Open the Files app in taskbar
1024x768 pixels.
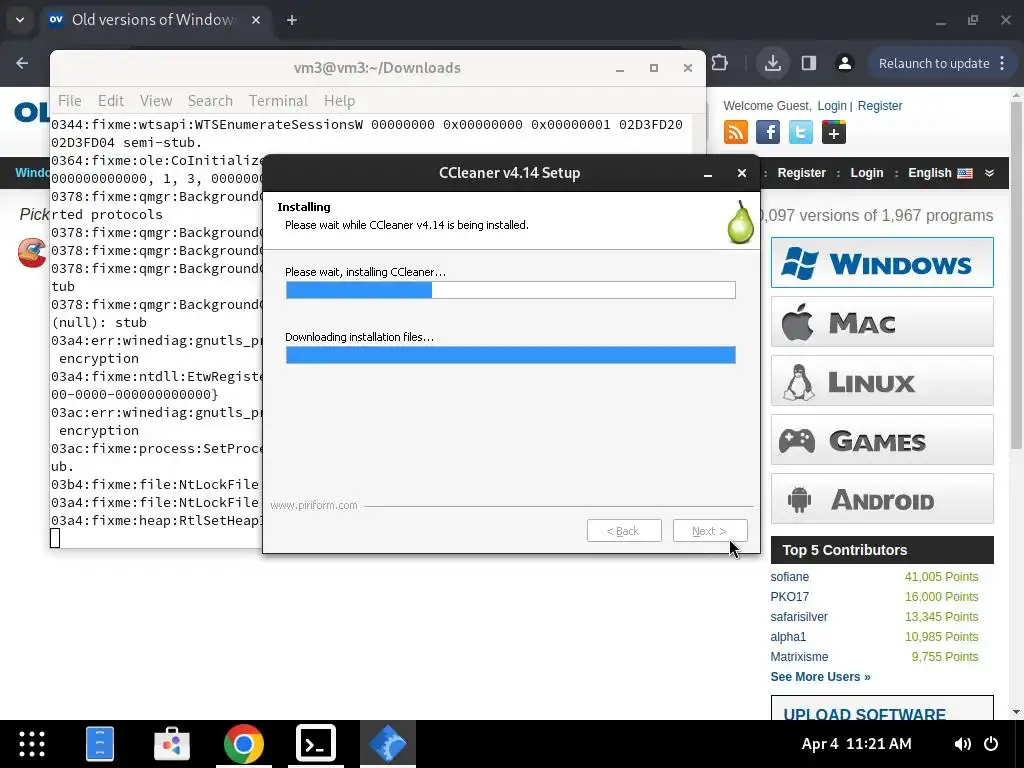(100, 744)
